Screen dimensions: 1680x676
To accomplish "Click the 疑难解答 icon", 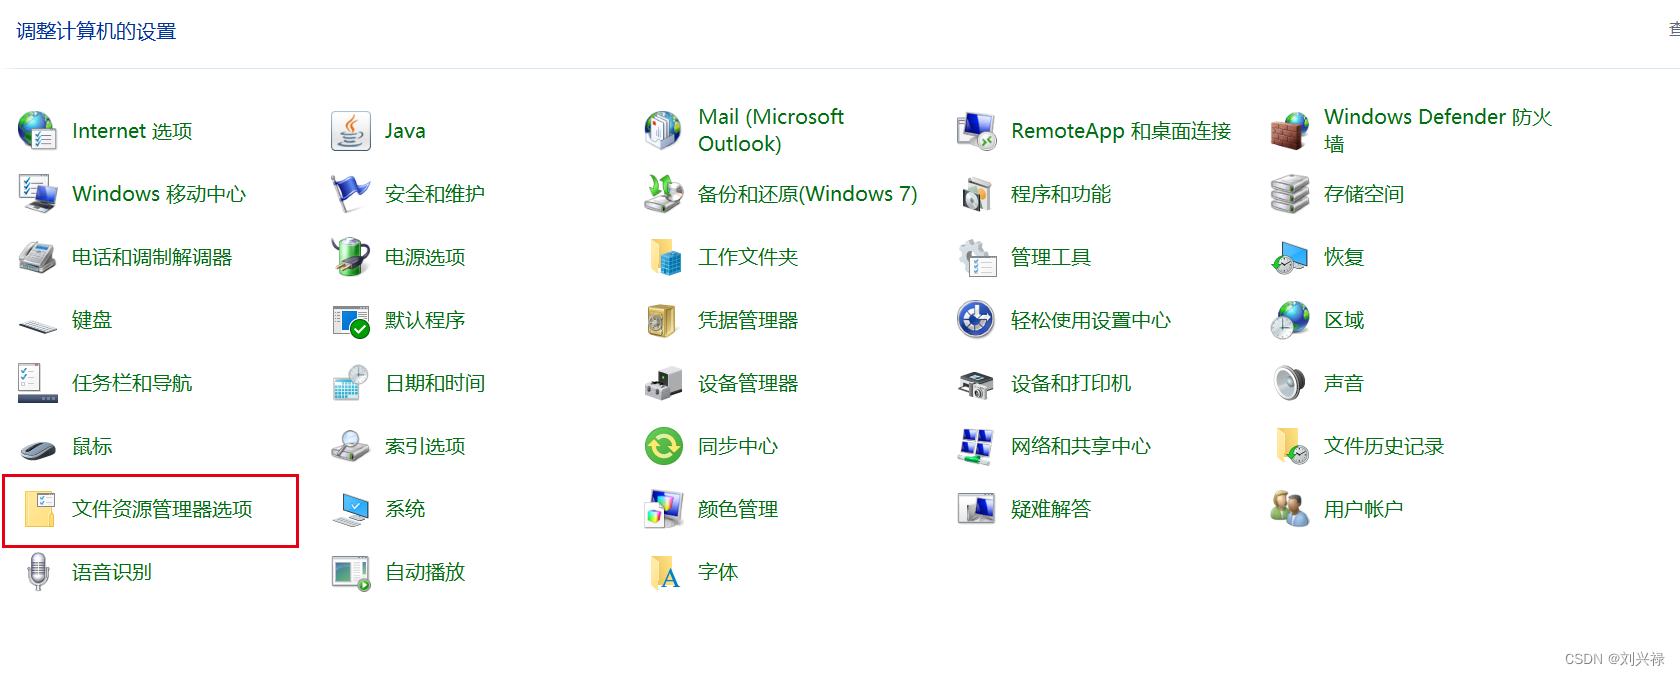I will pos(977,509).
